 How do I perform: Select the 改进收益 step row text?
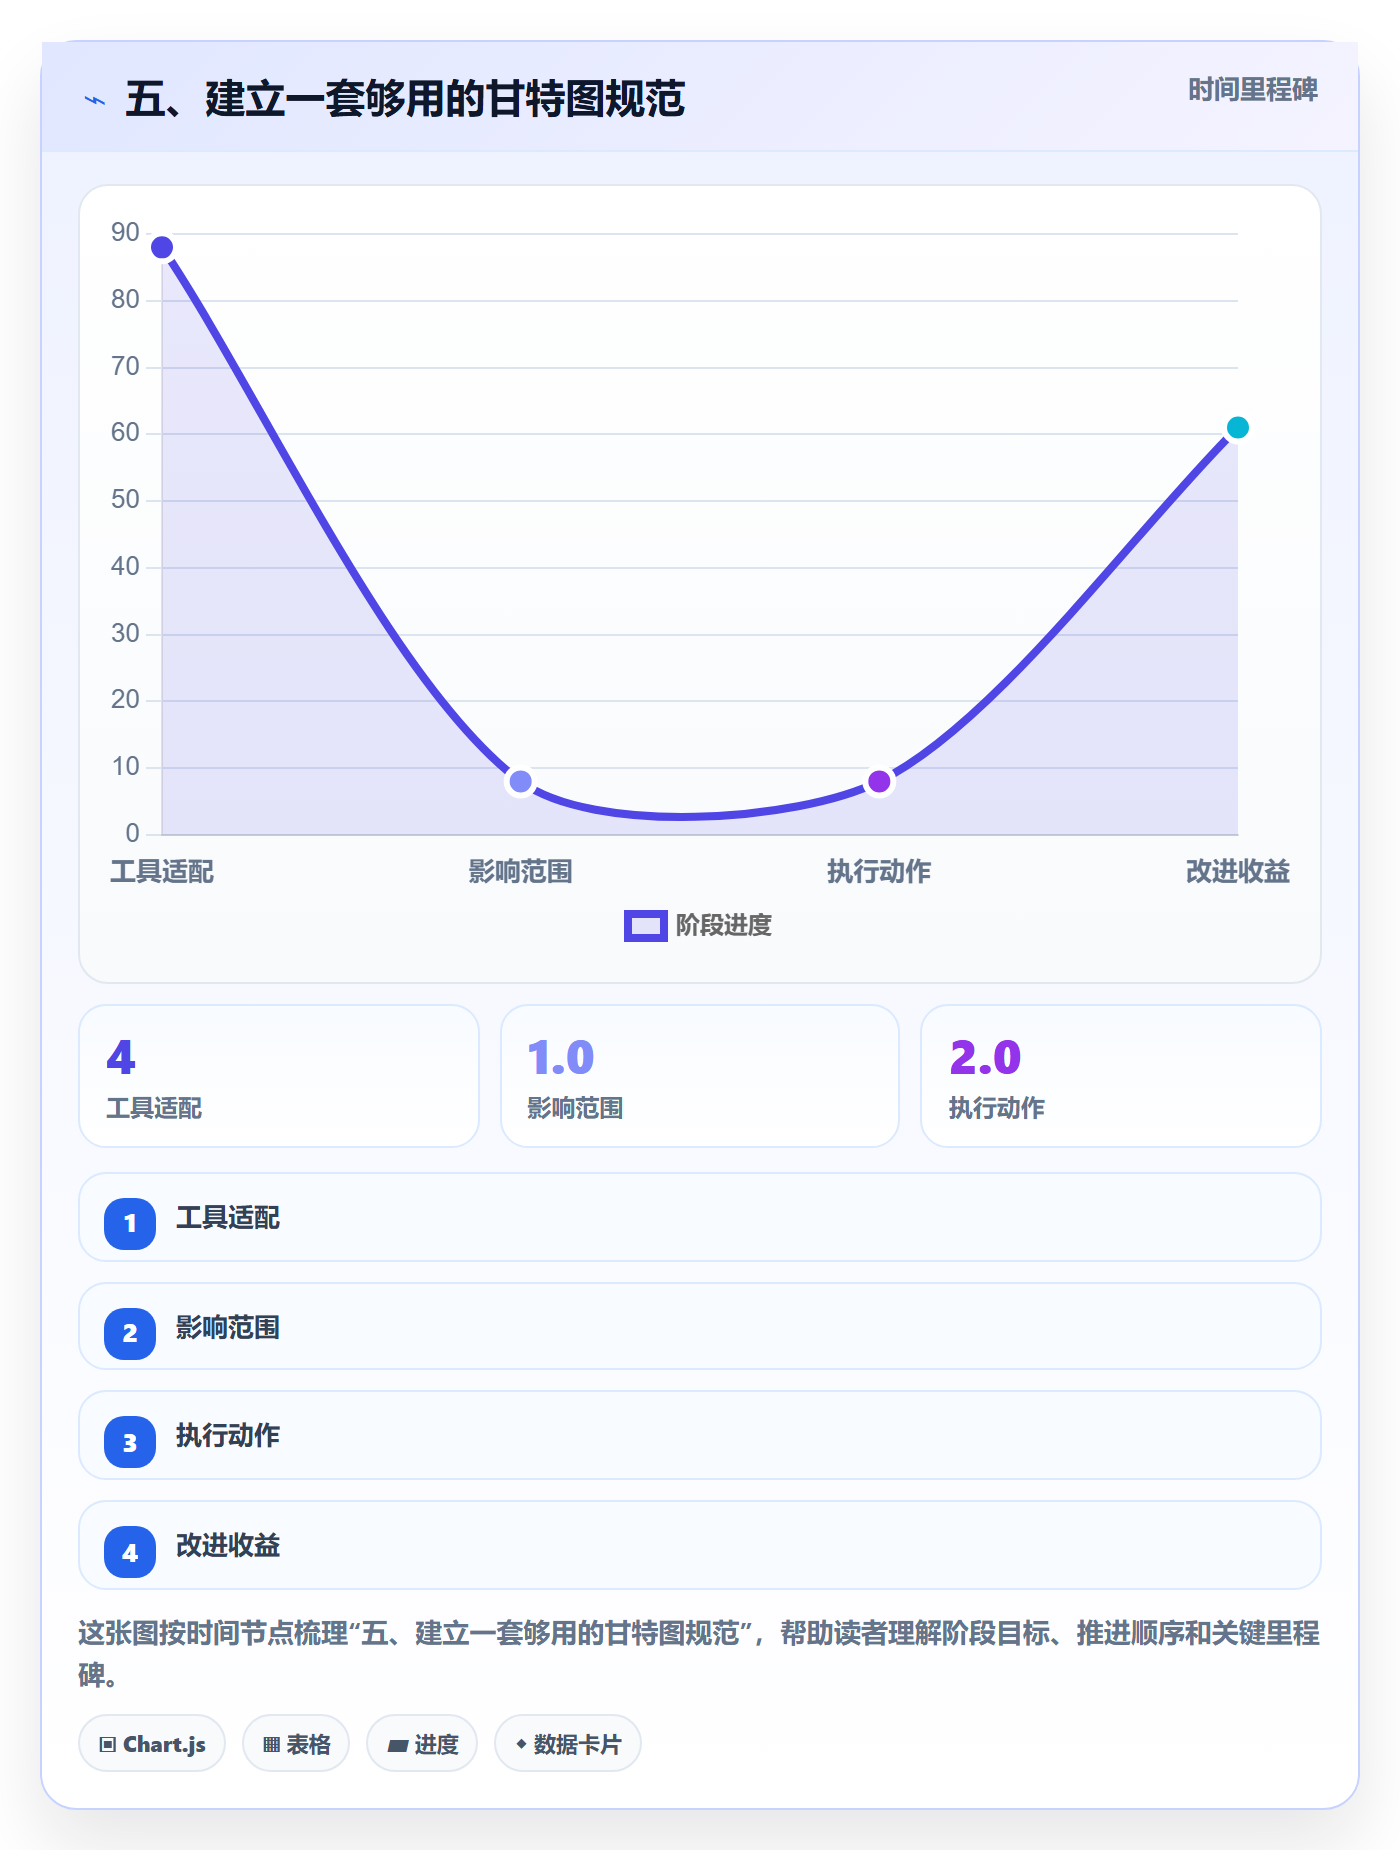[228, 1546]
